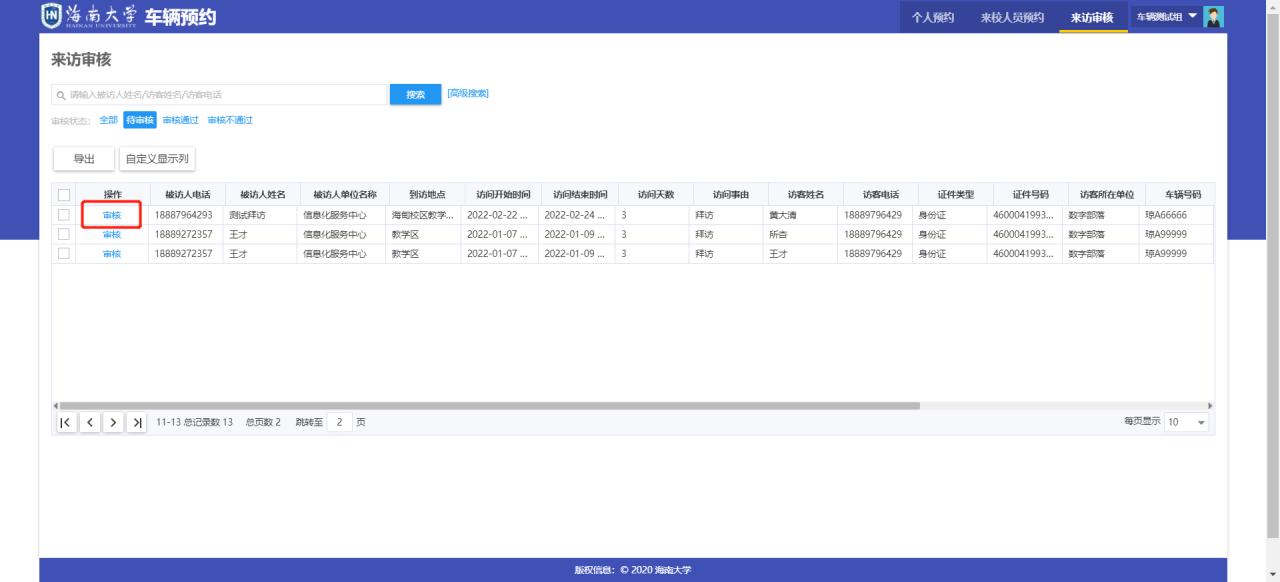
Task: Check the row for visitor 黄大清
Action: point(65,215)
